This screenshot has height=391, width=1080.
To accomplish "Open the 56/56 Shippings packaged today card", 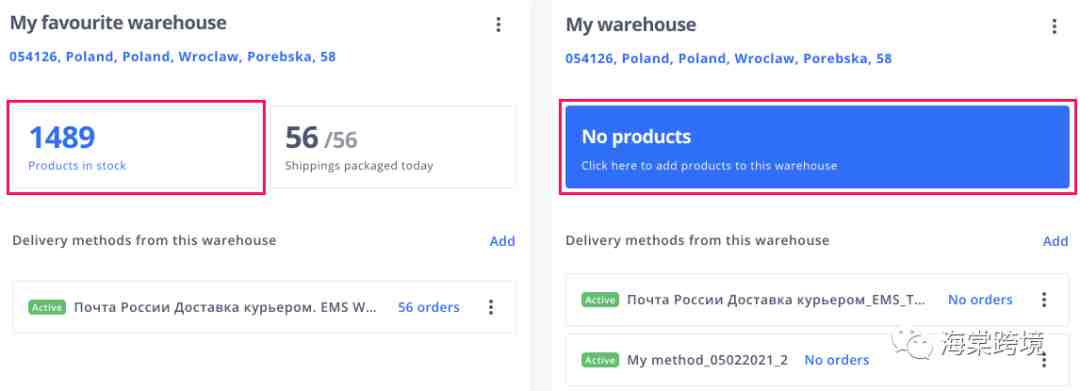I will [x=393, y=147].
